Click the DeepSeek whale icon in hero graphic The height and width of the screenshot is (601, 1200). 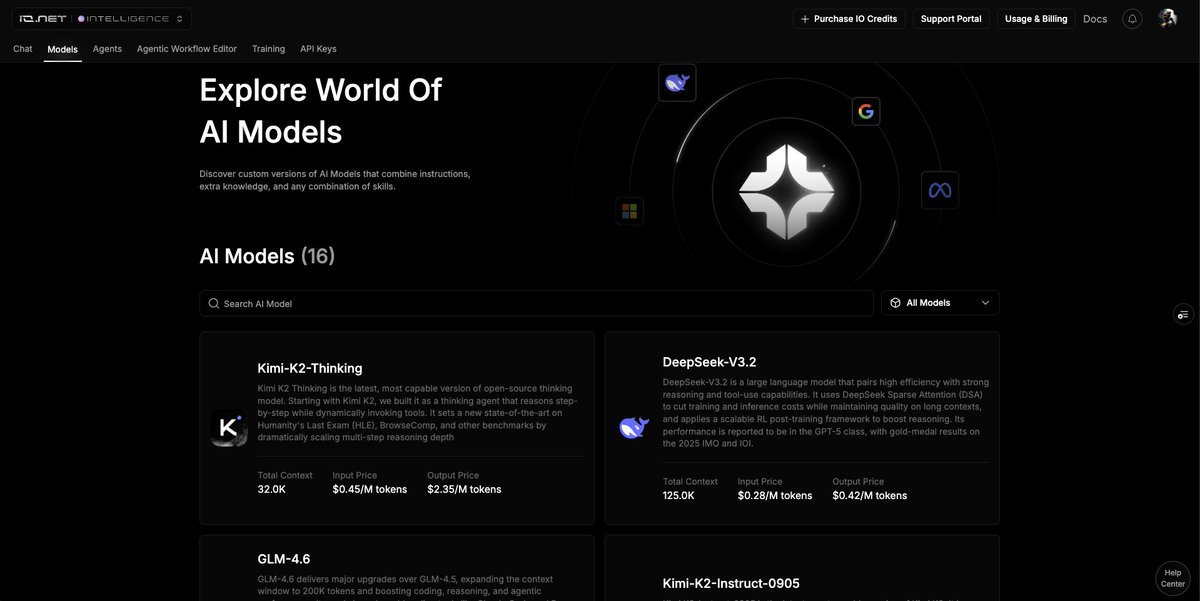coord(677,83)
